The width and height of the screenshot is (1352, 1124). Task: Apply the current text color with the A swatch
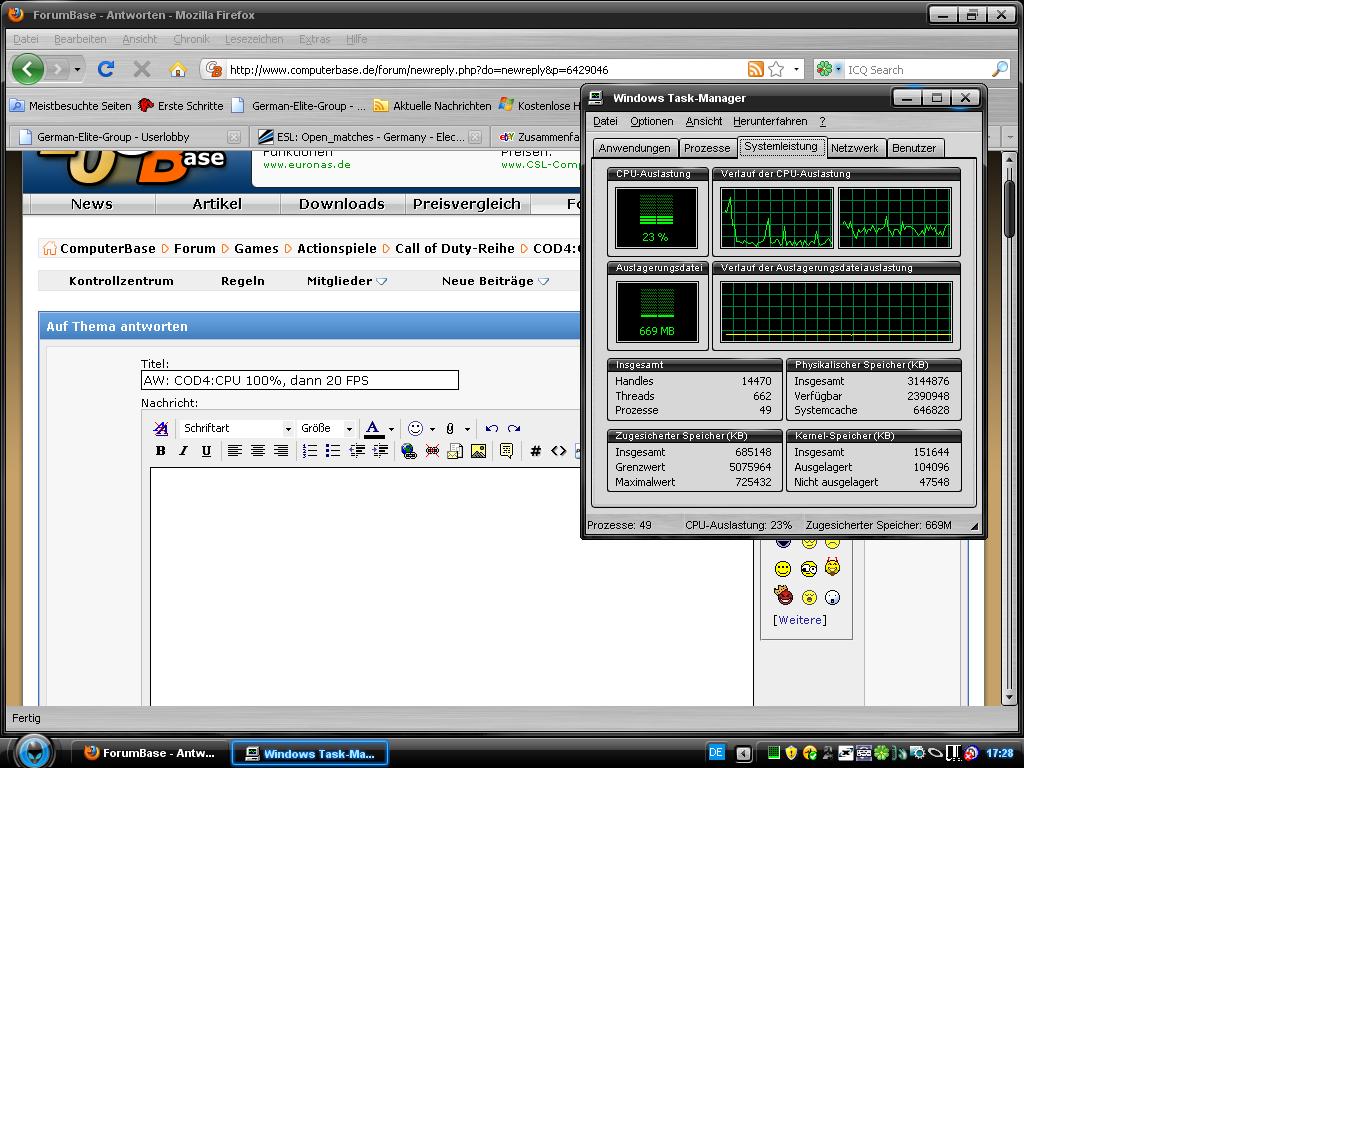pyautogui.click(x=373, y=428)
